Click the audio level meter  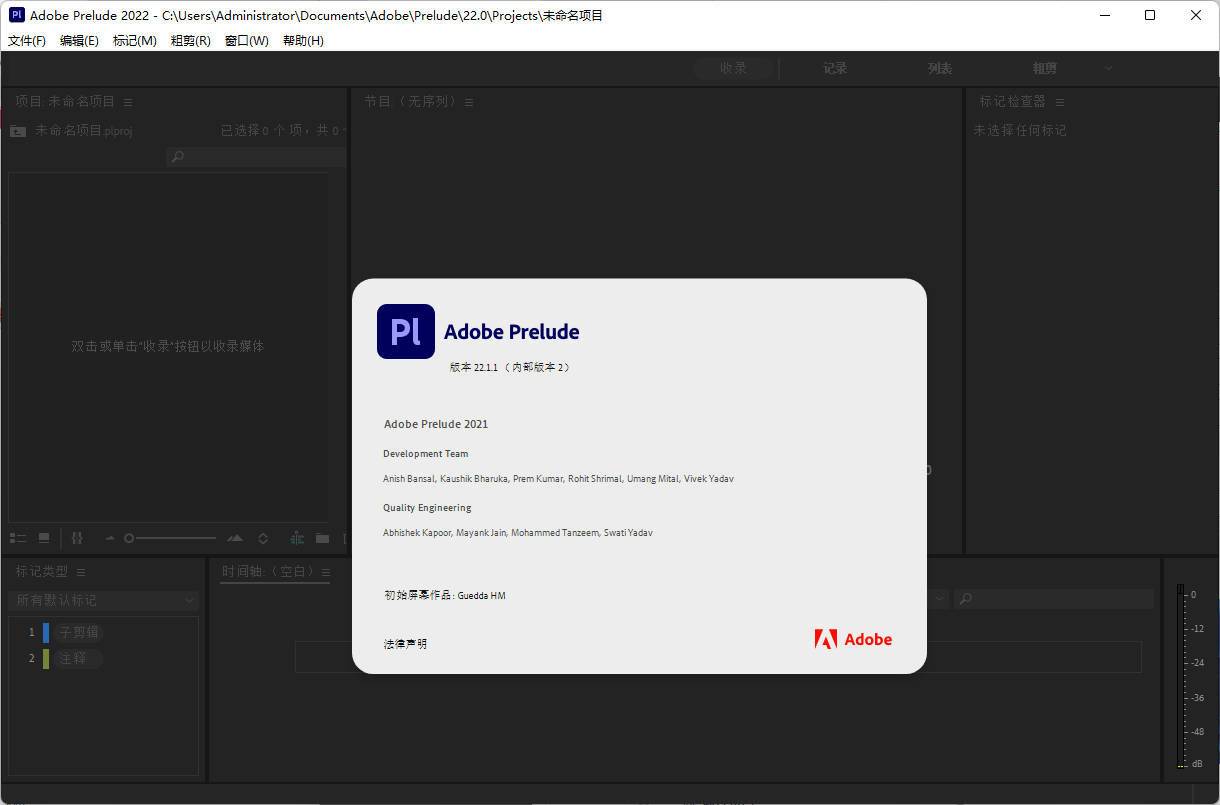1181,676
